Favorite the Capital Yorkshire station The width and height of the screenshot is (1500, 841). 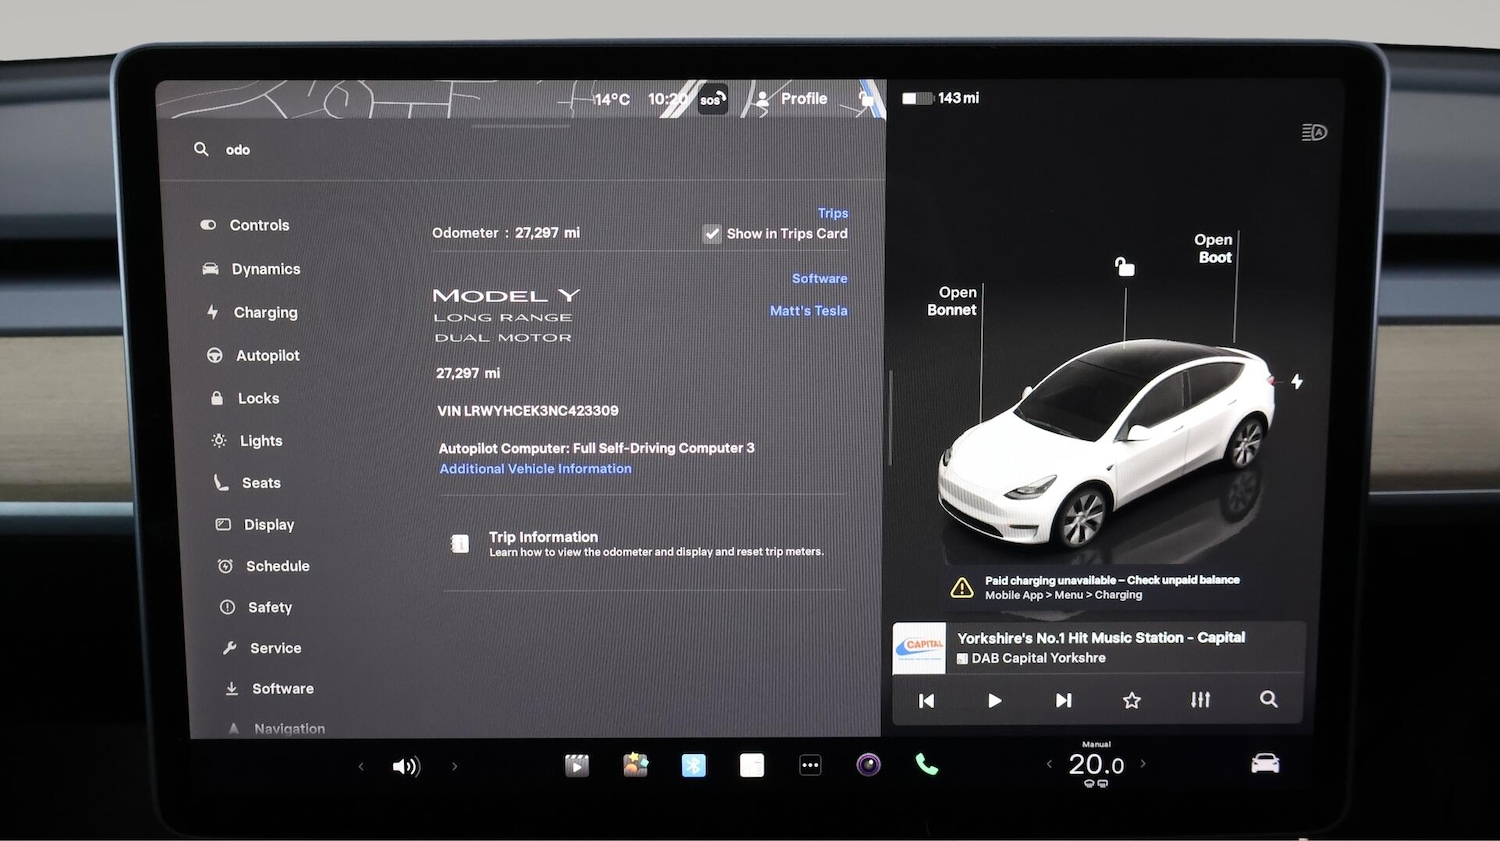coord(1131,700)
